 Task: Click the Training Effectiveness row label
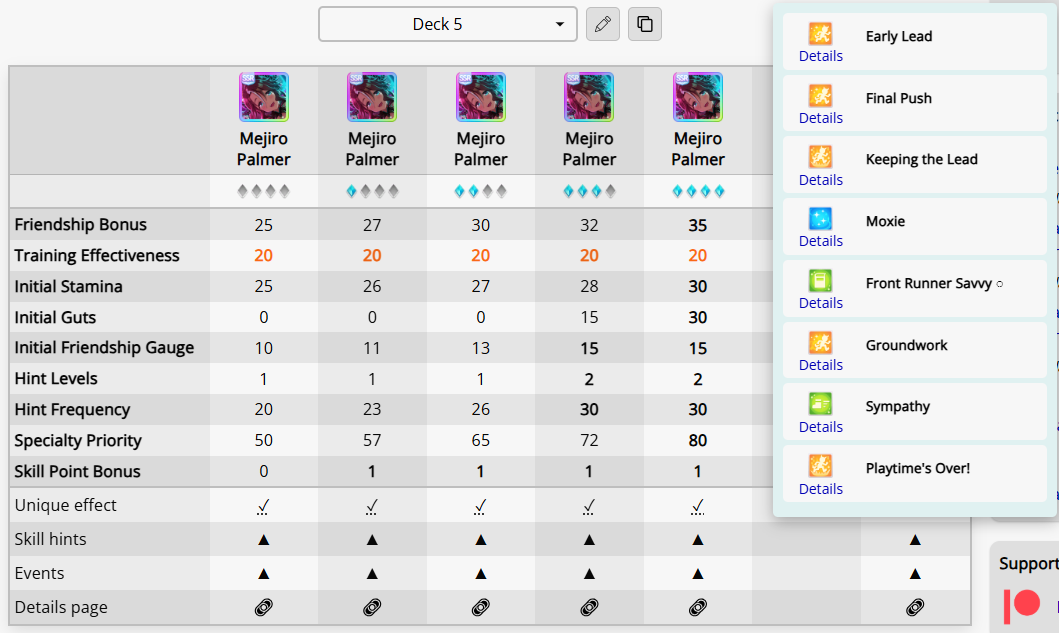point(97,255)
